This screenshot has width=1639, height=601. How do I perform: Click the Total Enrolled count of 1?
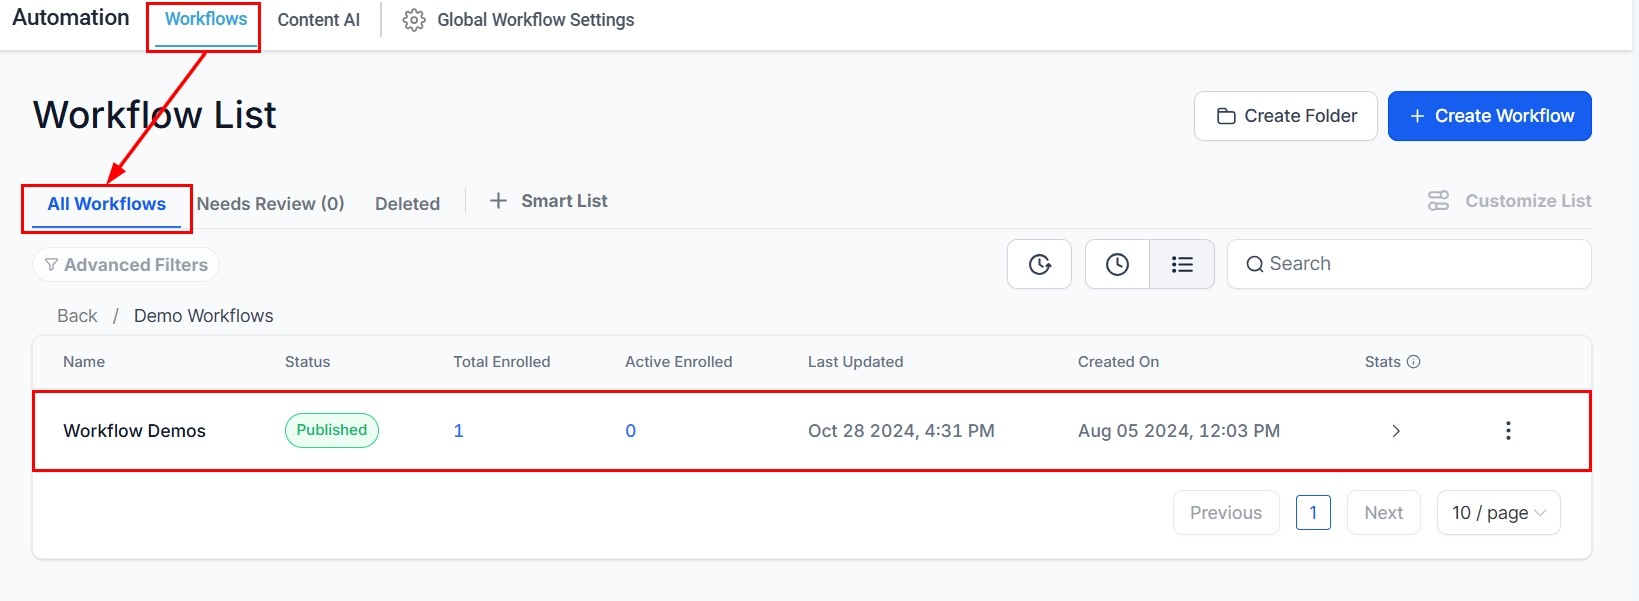pyautogui.click(x=458, y=431)
